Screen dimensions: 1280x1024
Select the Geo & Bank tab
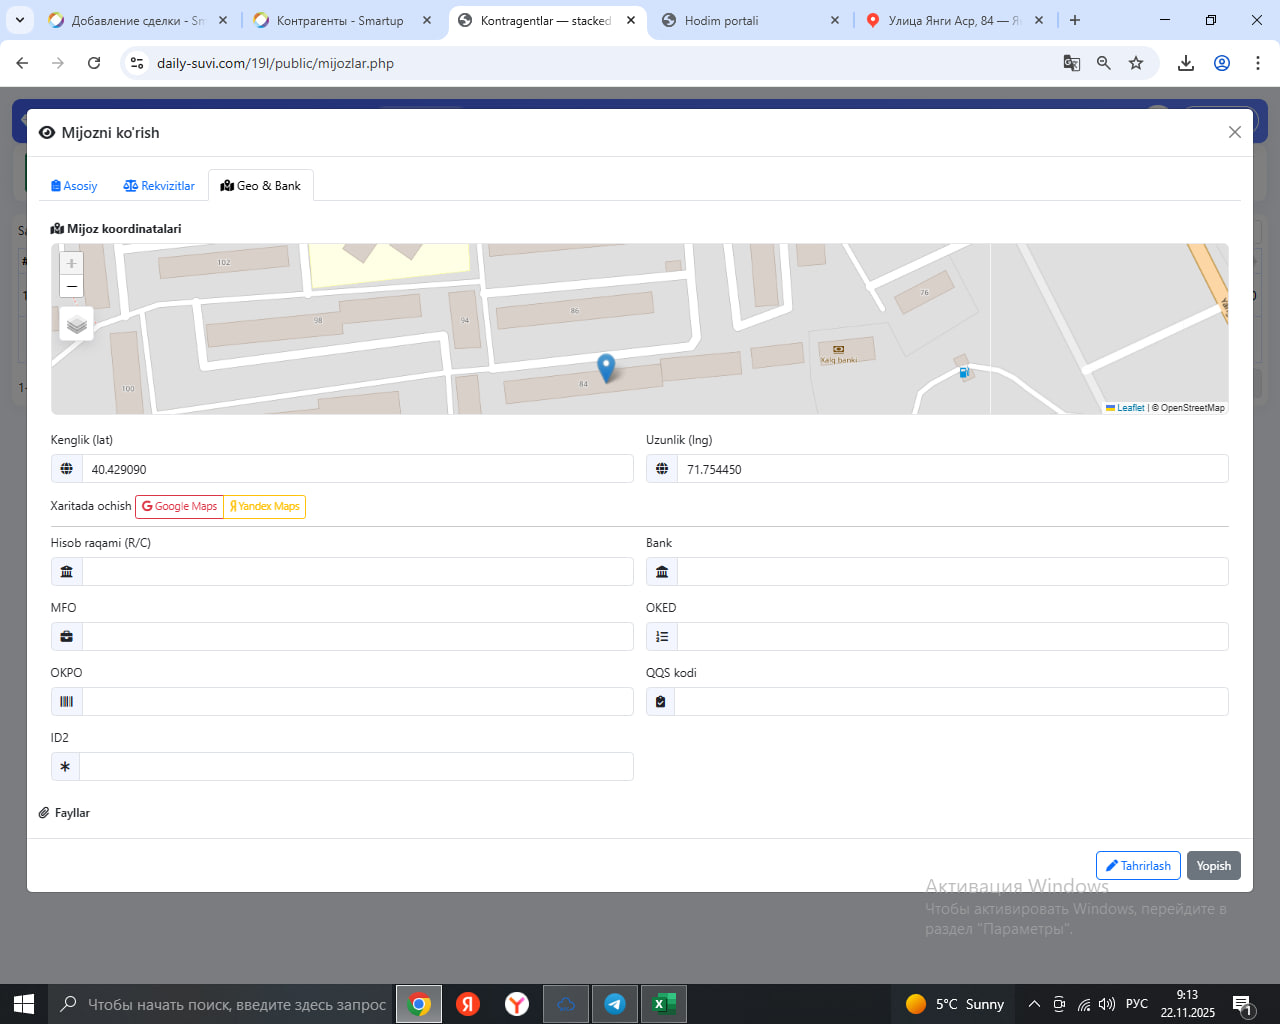point(261,186)
